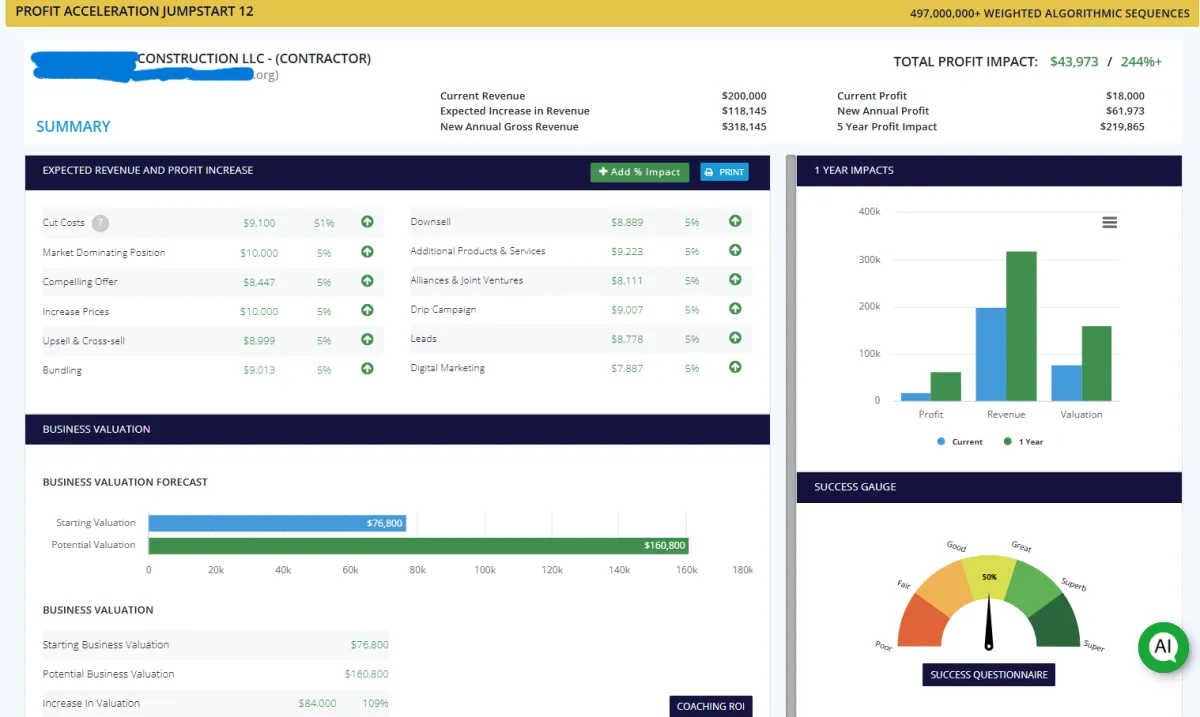This screenshot has width=1200, height=717.
Task: Click the green Revenue 1 Year chart bar
Action: [1021, 326]
